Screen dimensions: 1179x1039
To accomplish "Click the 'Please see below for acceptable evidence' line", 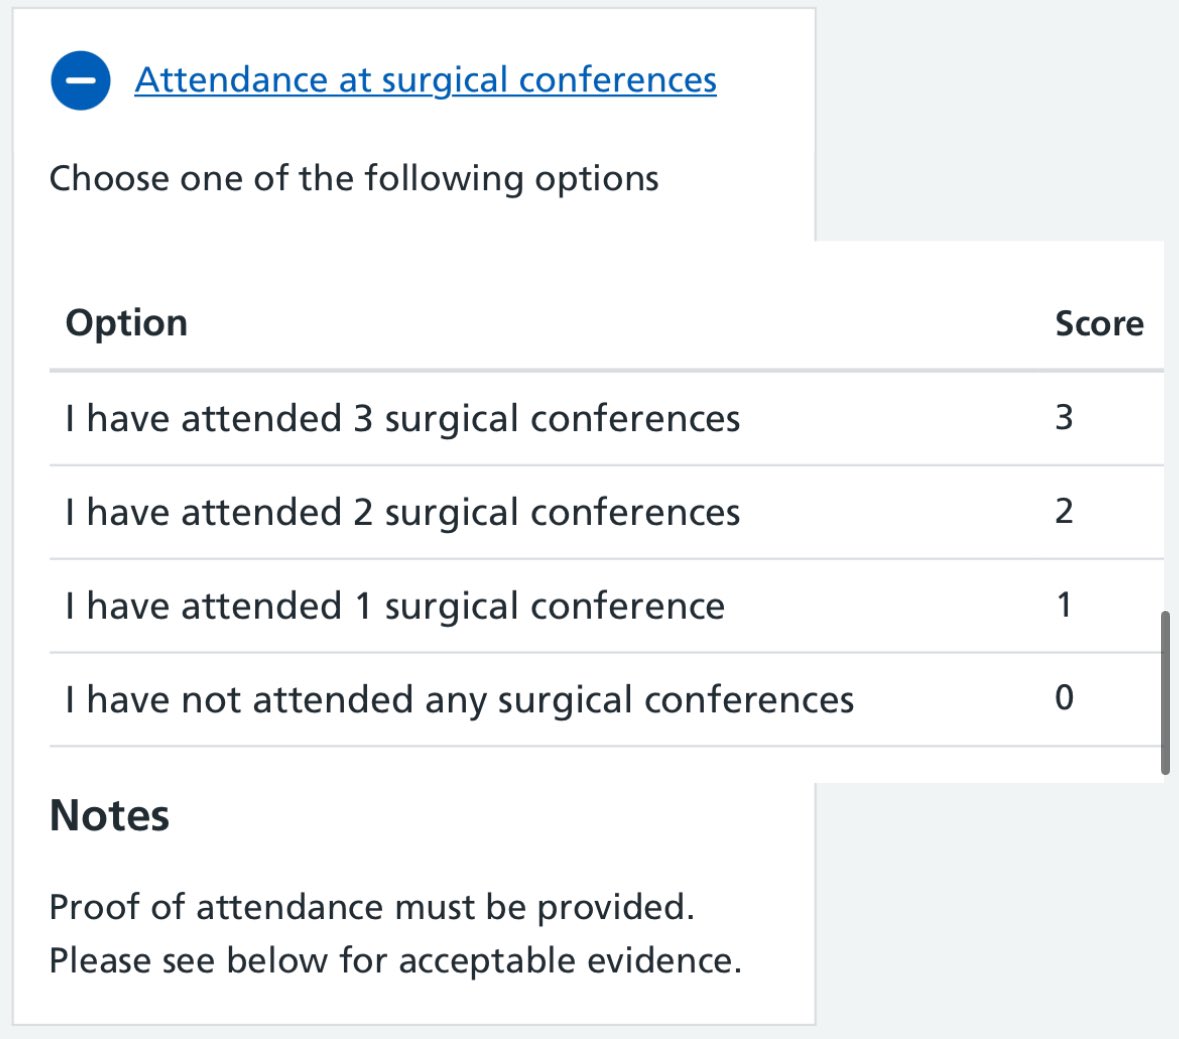I will tap(395, 961).
